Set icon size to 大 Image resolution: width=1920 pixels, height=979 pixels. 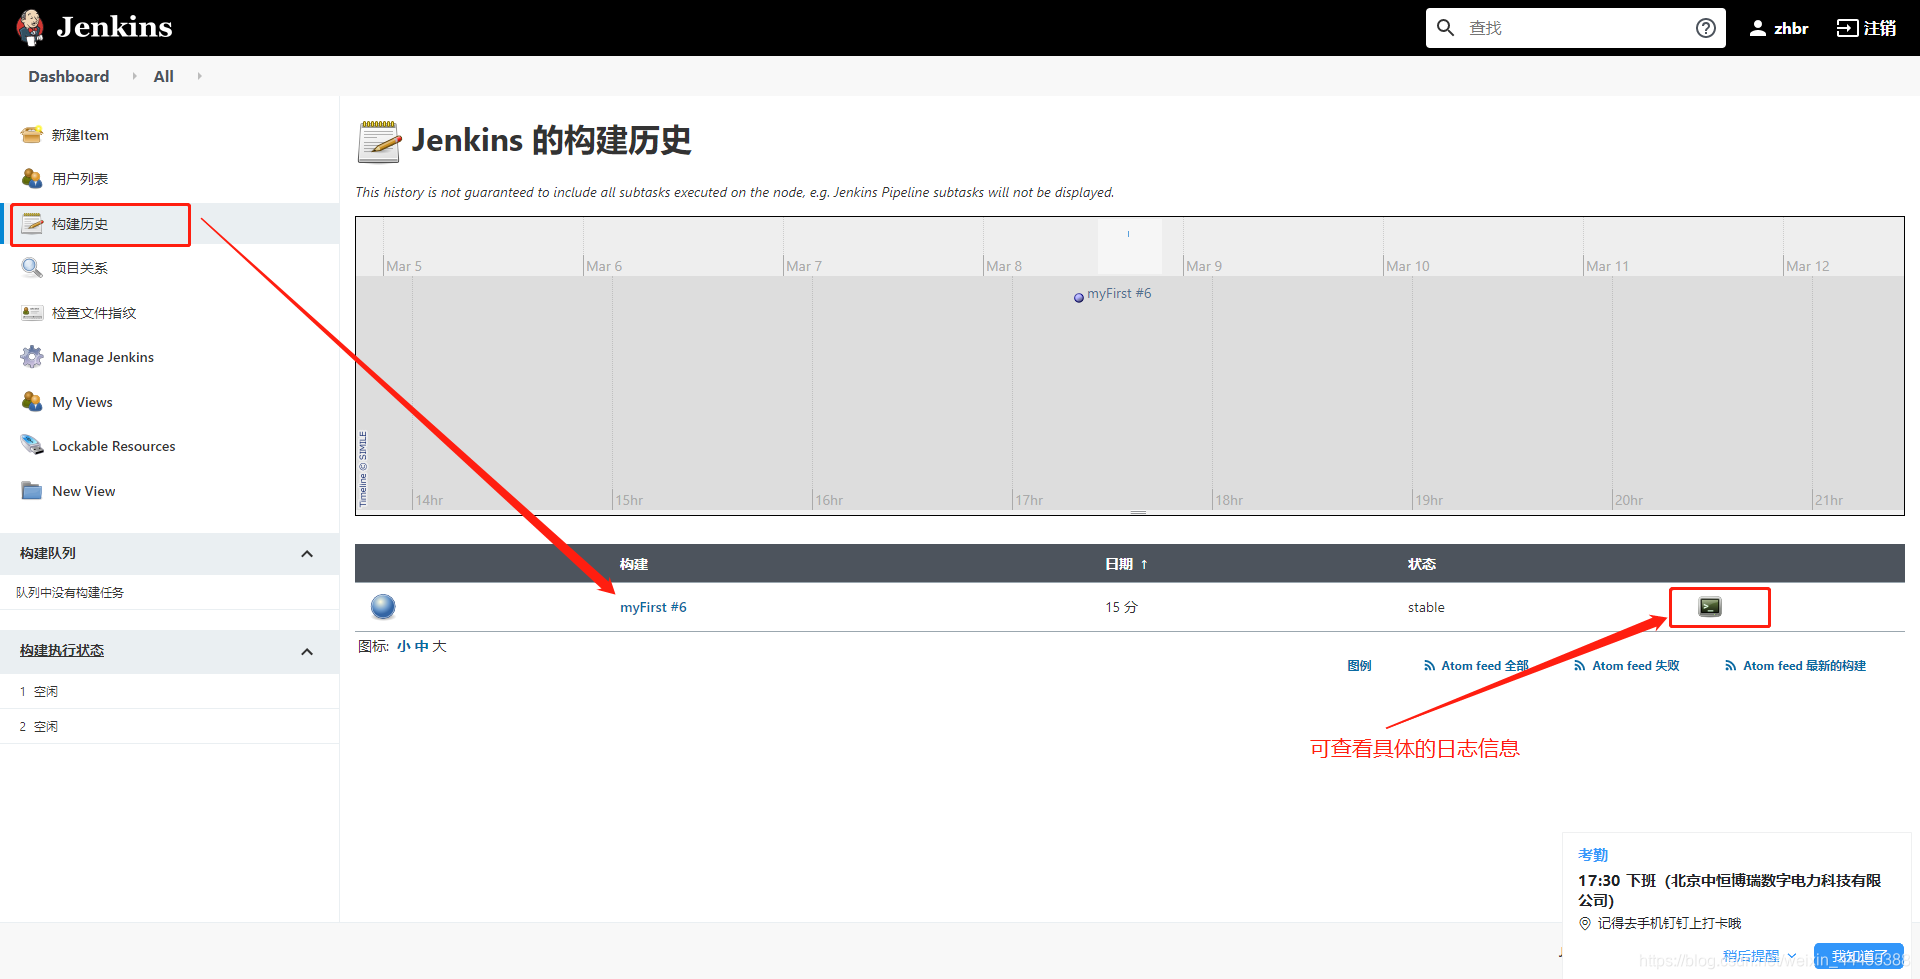(439, 646)
